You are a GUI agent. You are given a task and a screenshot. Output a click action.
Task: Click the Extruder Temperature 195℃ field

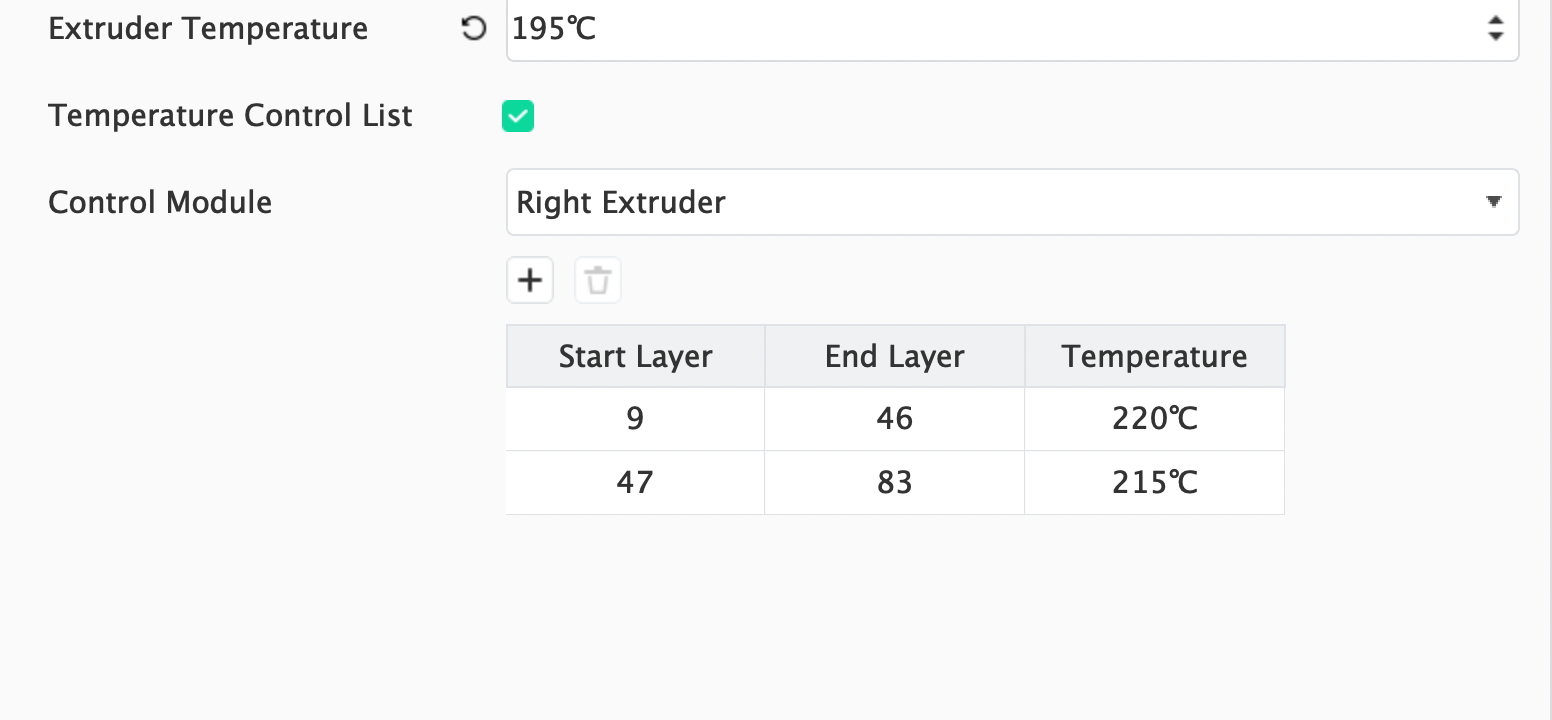[990, 29]
